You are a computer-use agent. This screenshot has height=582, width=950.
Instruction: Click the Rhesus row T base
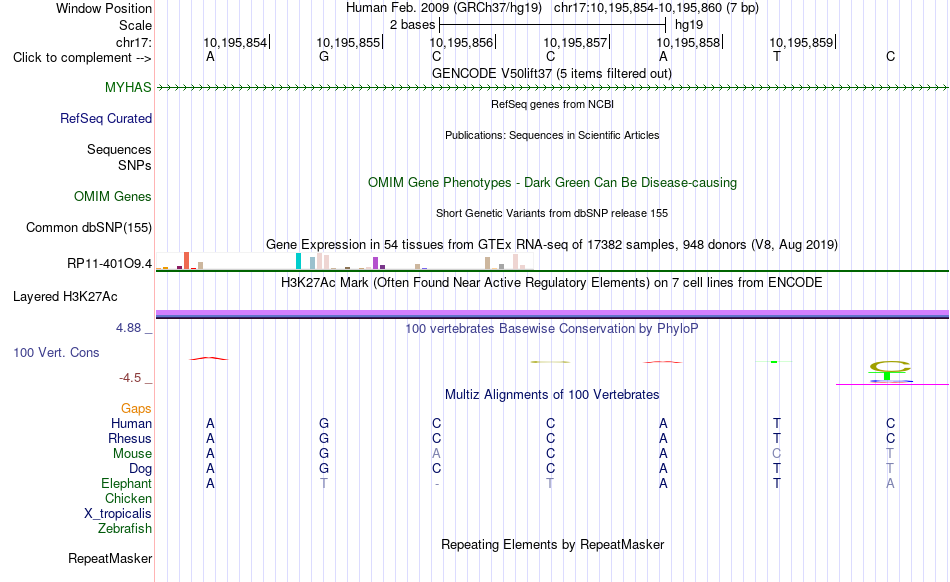pyautogui.click(x=777, y=438)
